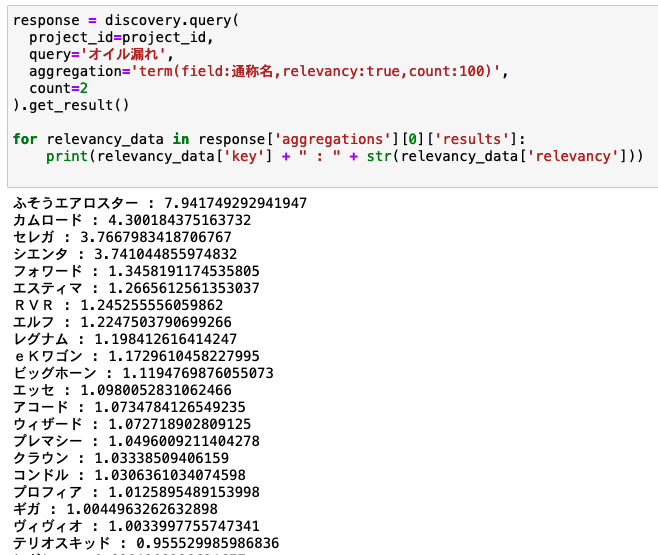Click output row 'ギガ : 1.0044963262632898'

point(115,509)
